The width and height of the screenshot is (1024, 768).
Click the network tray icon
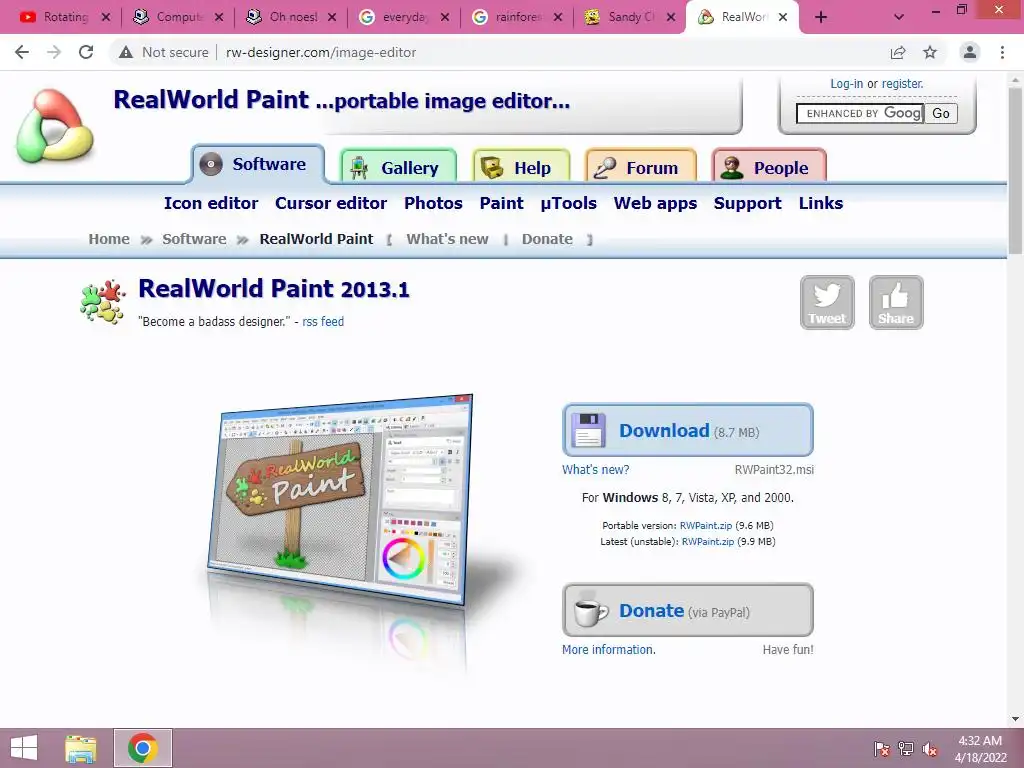[x=906, y=749]
